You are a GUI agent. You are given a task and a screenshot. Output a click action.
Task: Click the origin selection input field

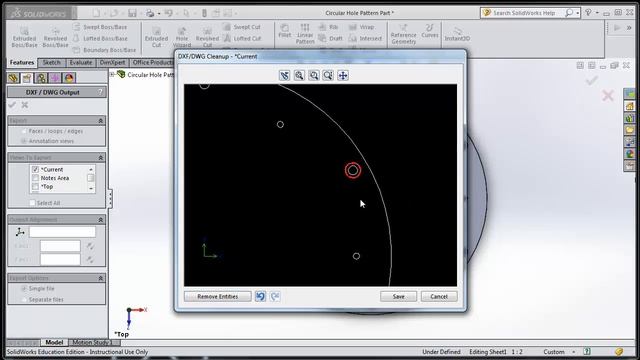pos(62,232)
